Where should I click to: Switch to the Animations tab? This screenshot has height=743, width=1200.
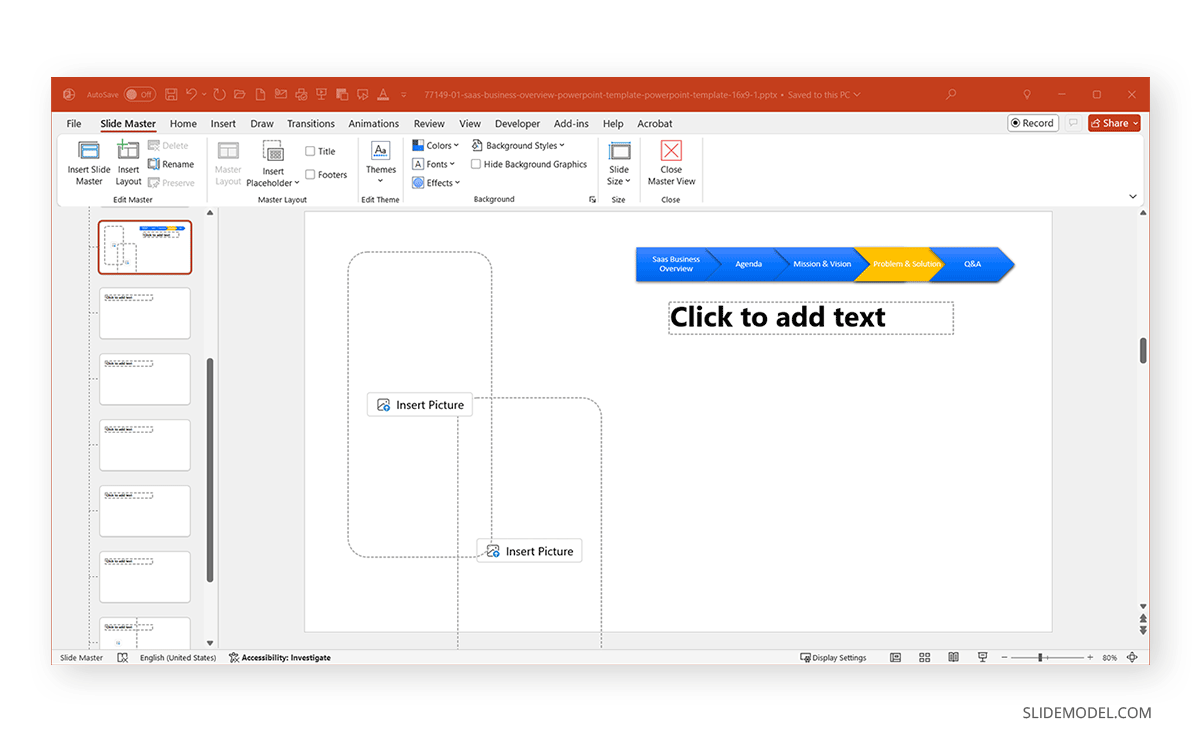click(373, 123)
